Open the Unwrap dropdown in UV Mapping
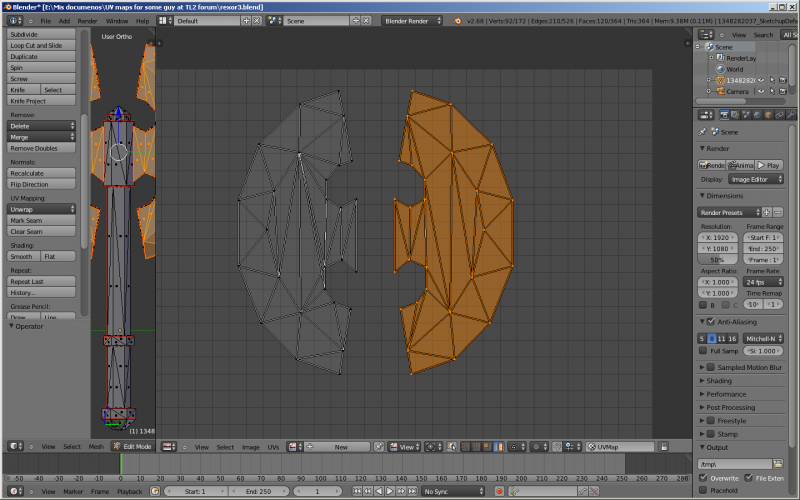The image size is (800, 500). coord(42,209)
